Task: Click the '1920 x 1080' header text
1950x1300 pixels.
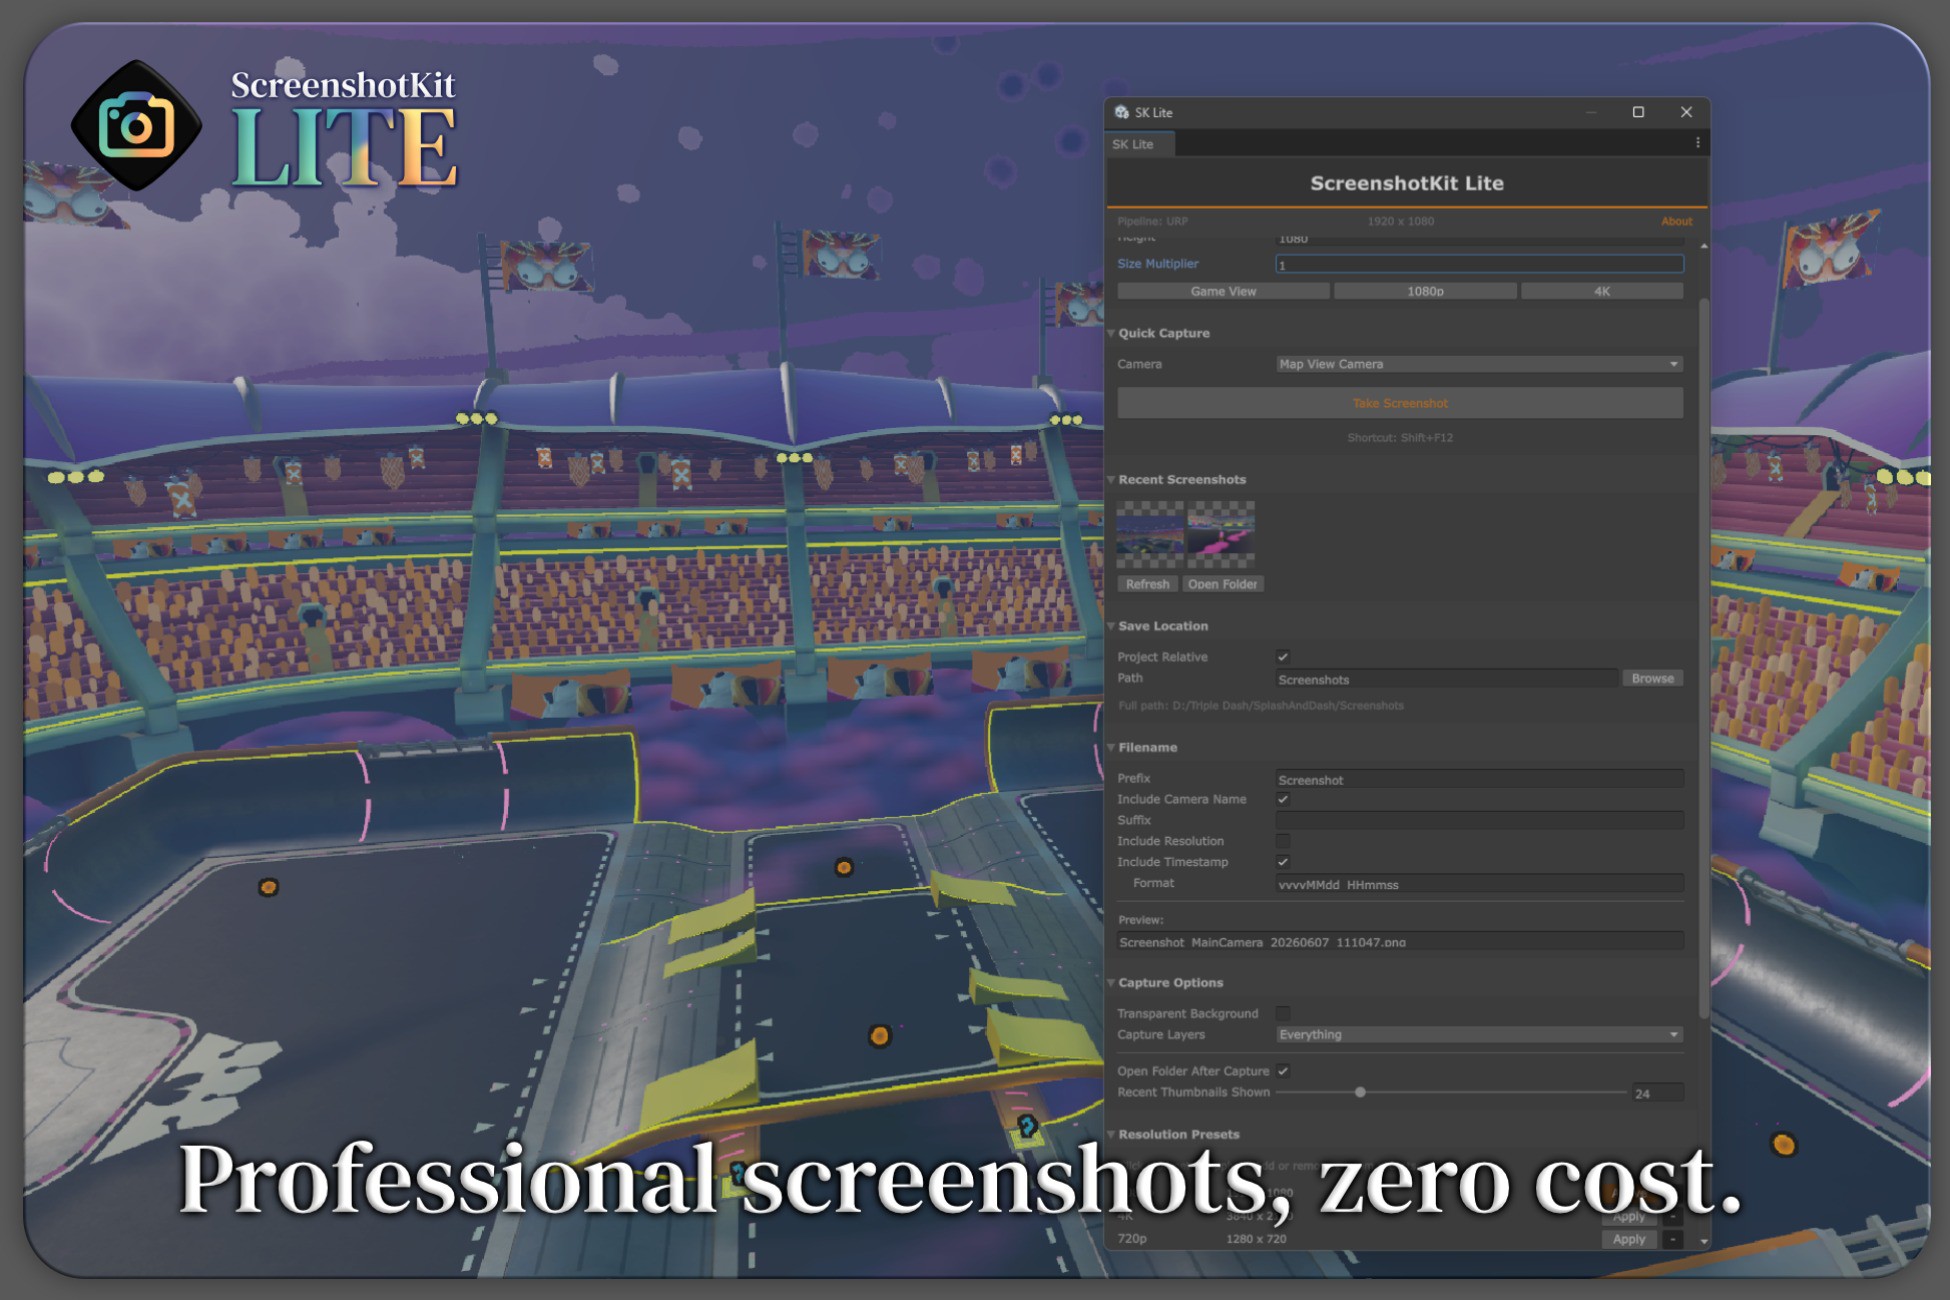Action: click(x=1400, y=221)
